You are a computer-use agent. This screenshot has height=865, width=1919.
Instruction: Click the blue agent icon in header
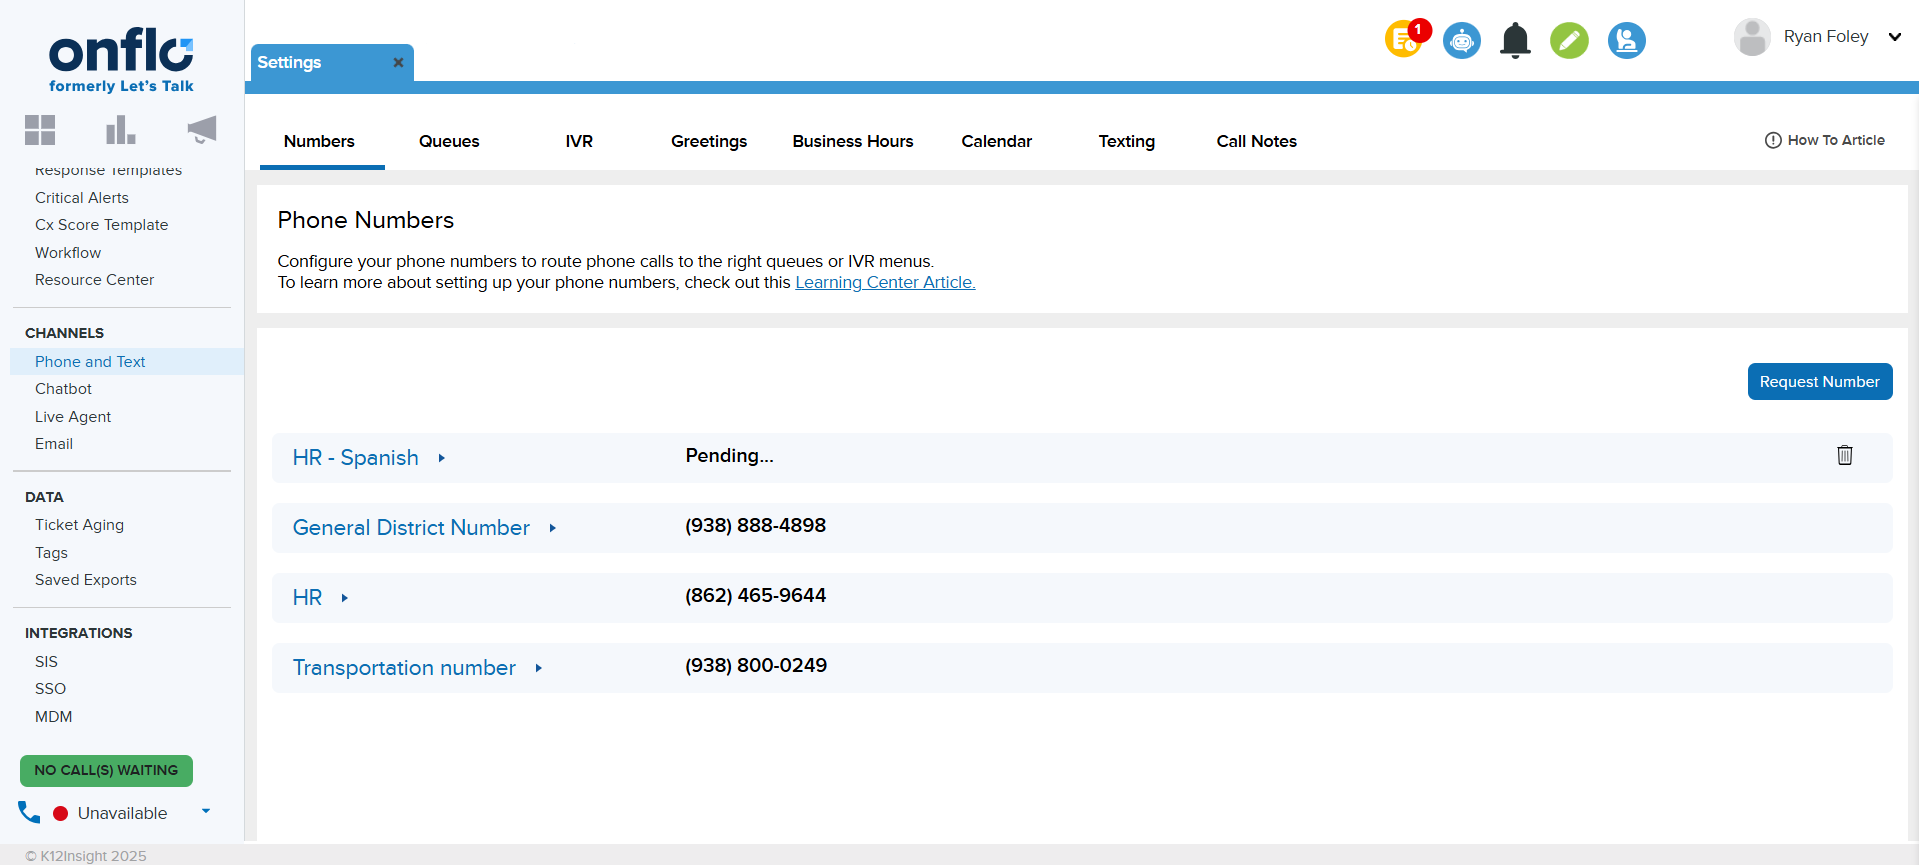(x=1626, y=41)
